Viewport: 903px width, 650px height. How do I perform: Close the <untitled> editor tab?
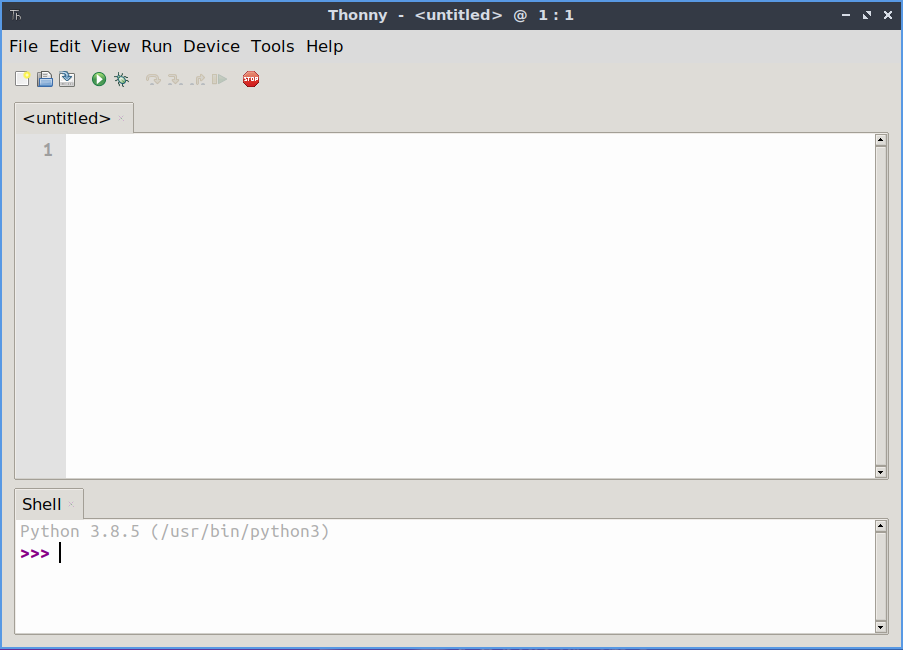[x=122, y=118]
